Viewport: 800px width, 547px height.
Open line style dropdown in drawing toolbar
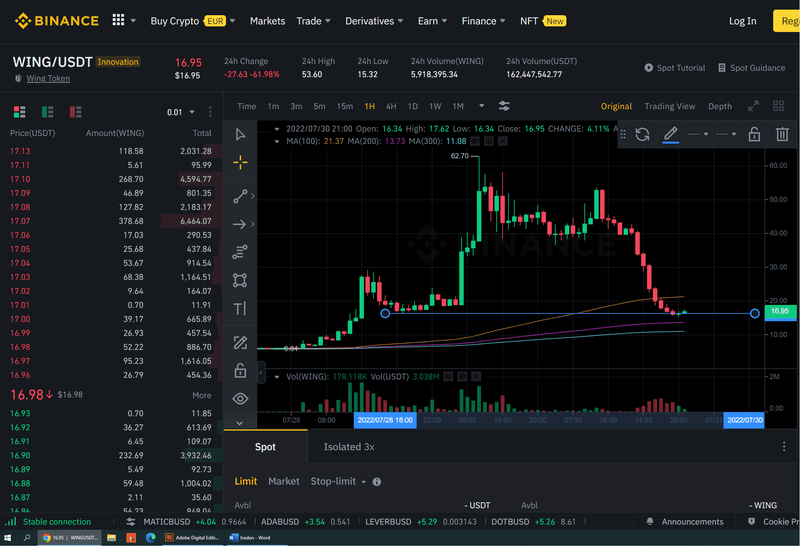pyautogui.click(x=698, y=134)
